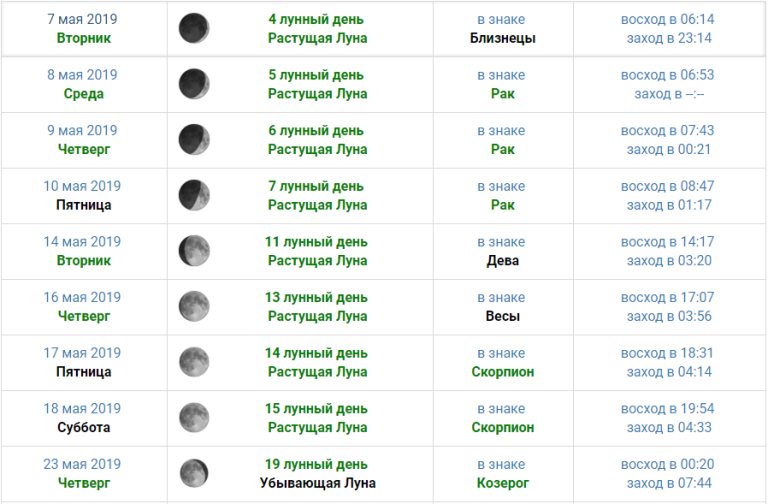
Task: Select the moon phase image for 9 мая 2019
Action: (193, 139)
